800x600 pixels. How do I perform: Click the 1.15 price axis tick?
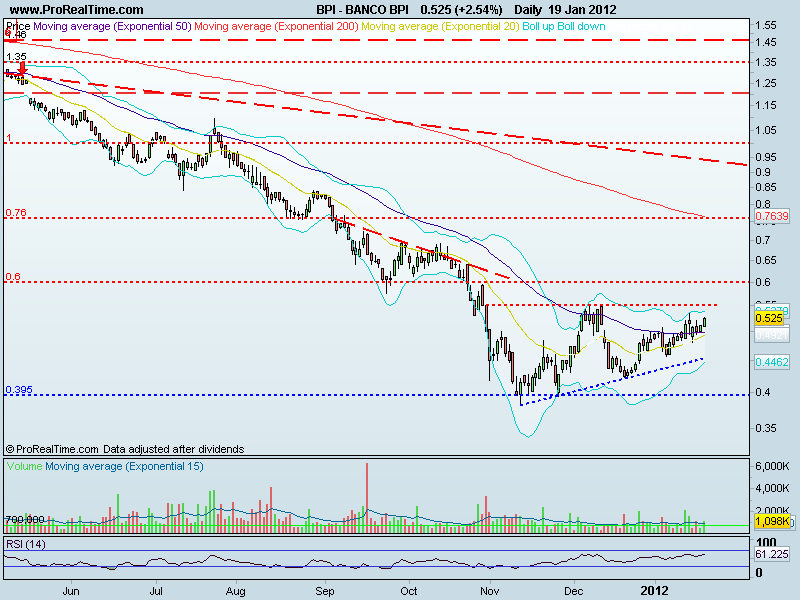(x=766, y=105)
